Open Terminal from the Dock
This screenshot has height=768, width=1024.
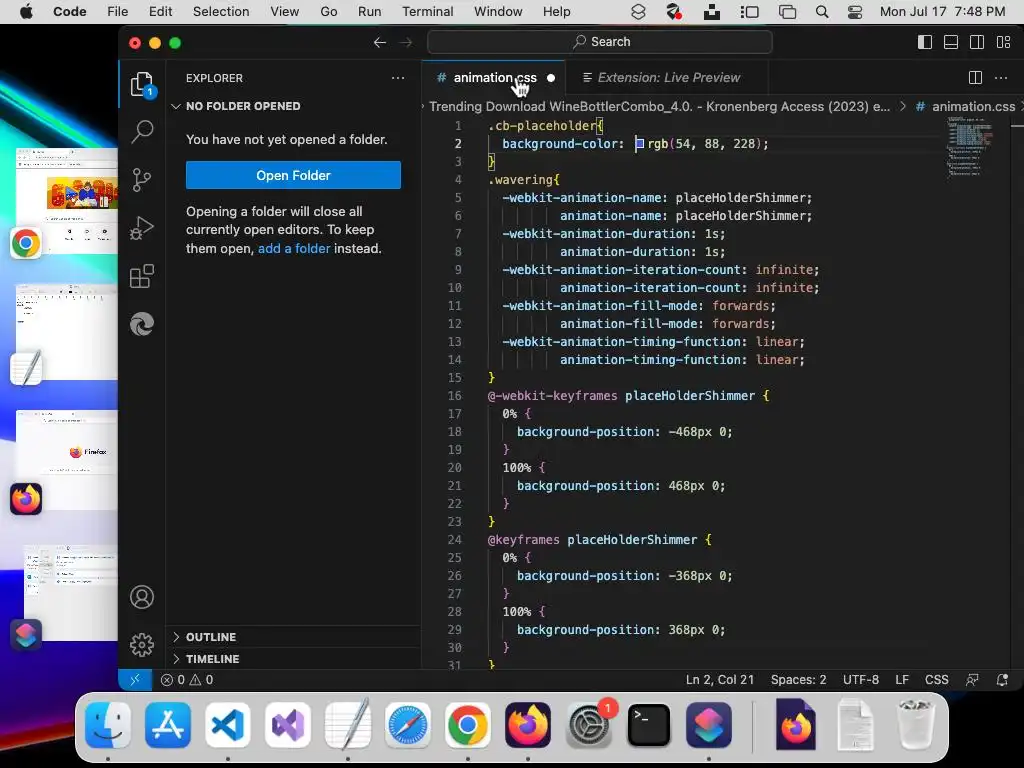click(x=648, y=725)
